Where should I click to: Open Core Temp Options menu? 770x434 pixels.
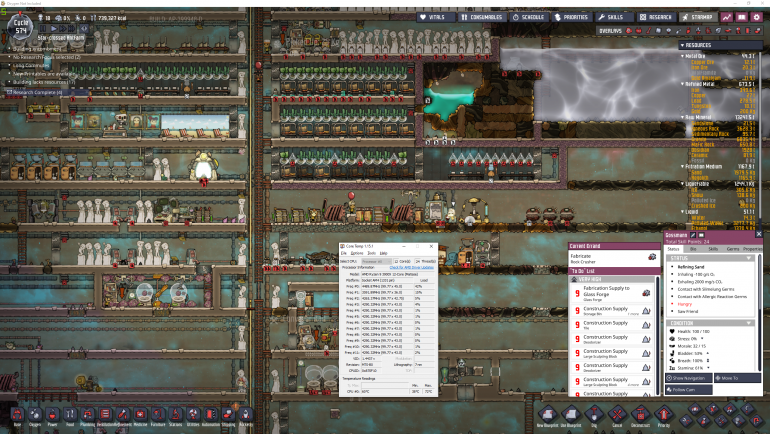coord(357,253)
